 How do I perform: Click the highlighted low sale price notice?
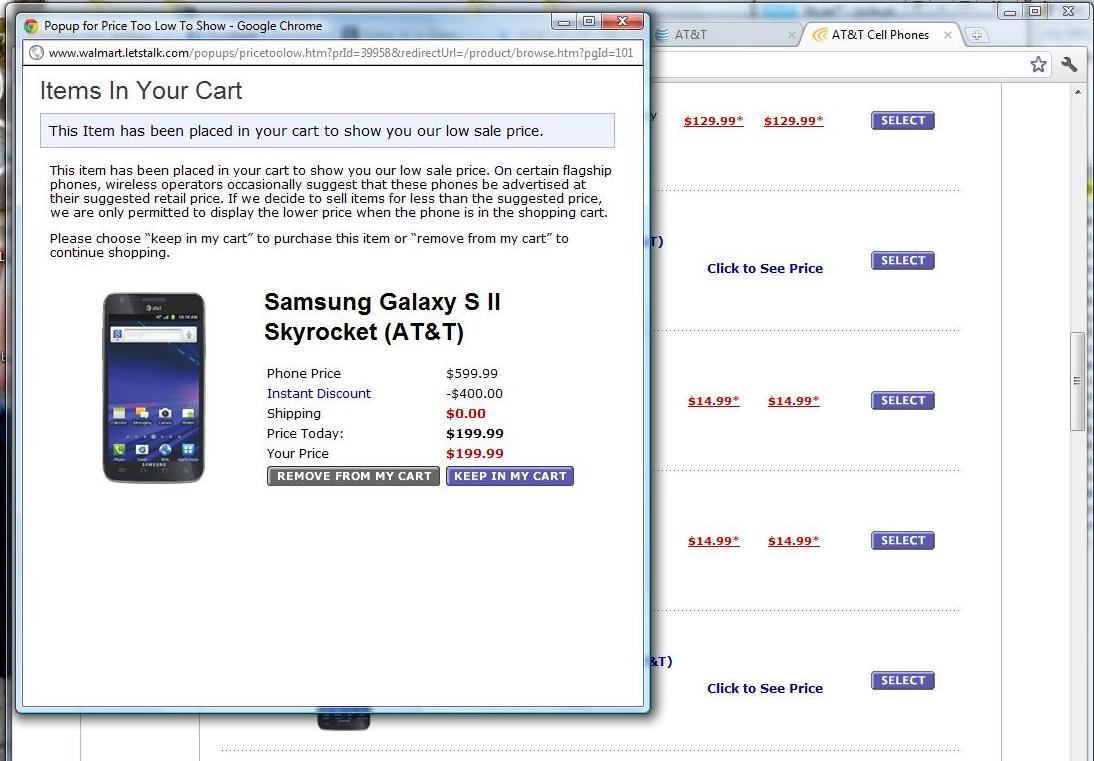327,130
